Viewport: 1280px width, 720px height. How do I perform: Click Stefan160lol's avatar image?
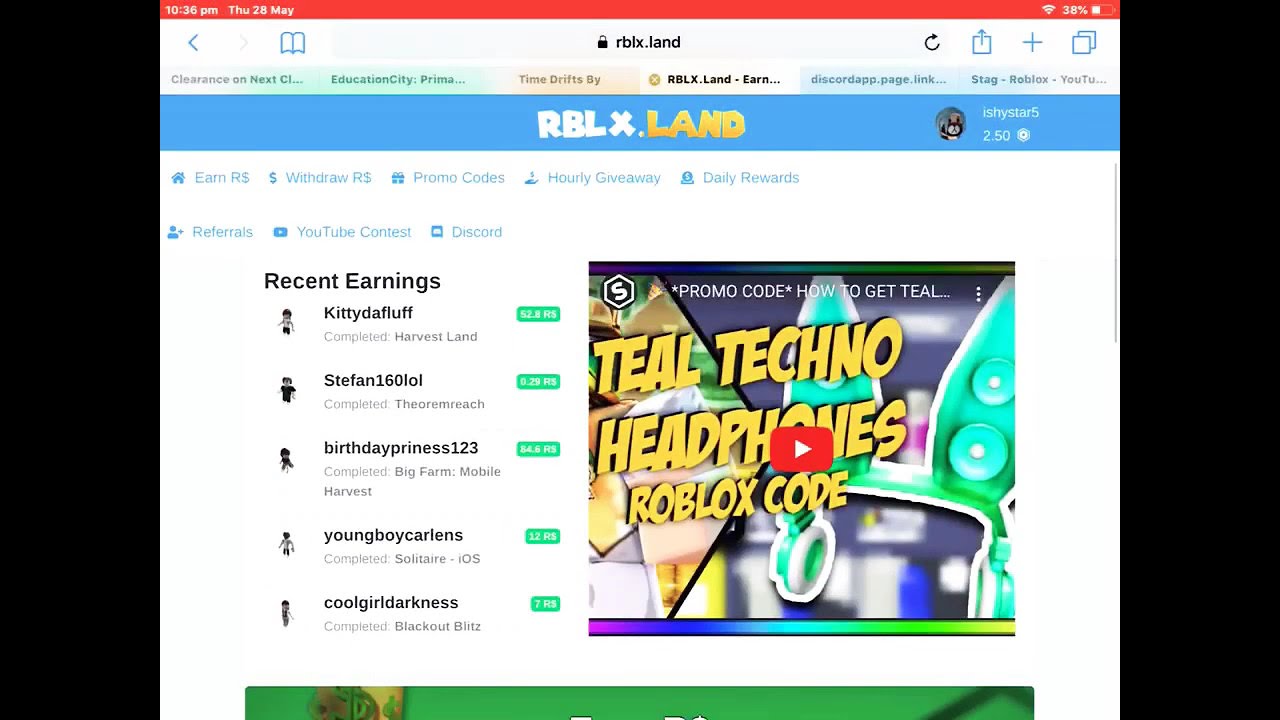[287, 389]
